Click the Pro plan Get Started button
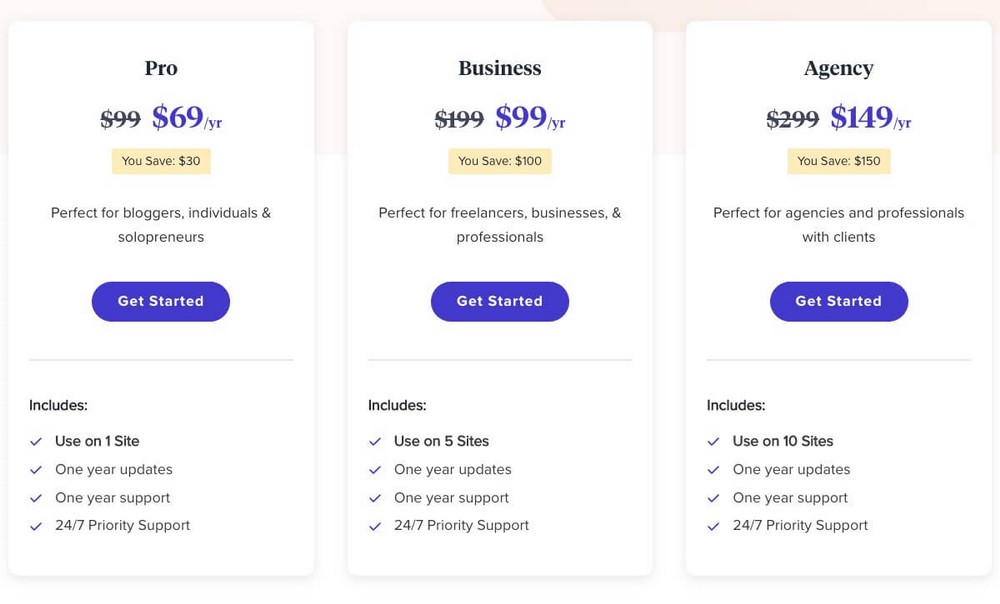 [x=161, y=301]
